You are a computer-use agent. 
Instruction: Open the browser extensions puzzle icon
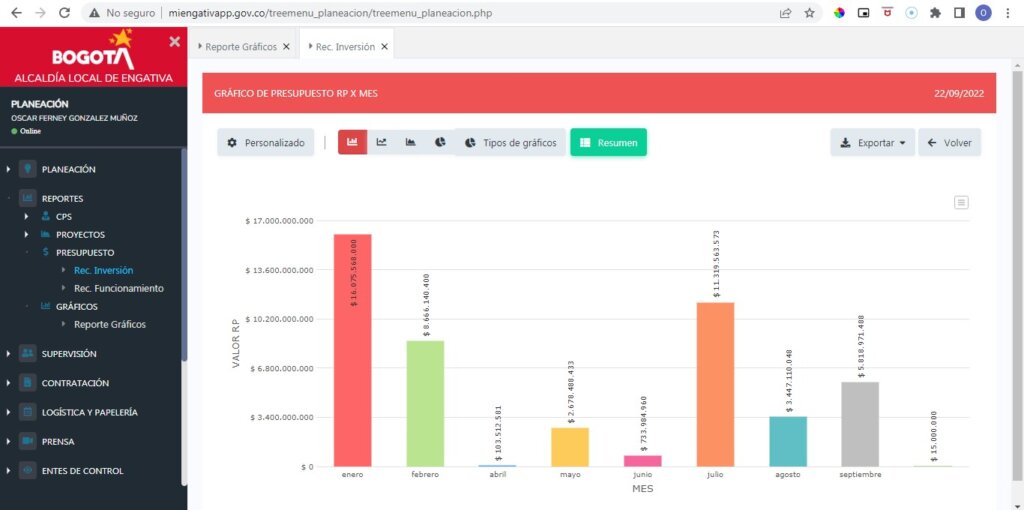(935, 13)
